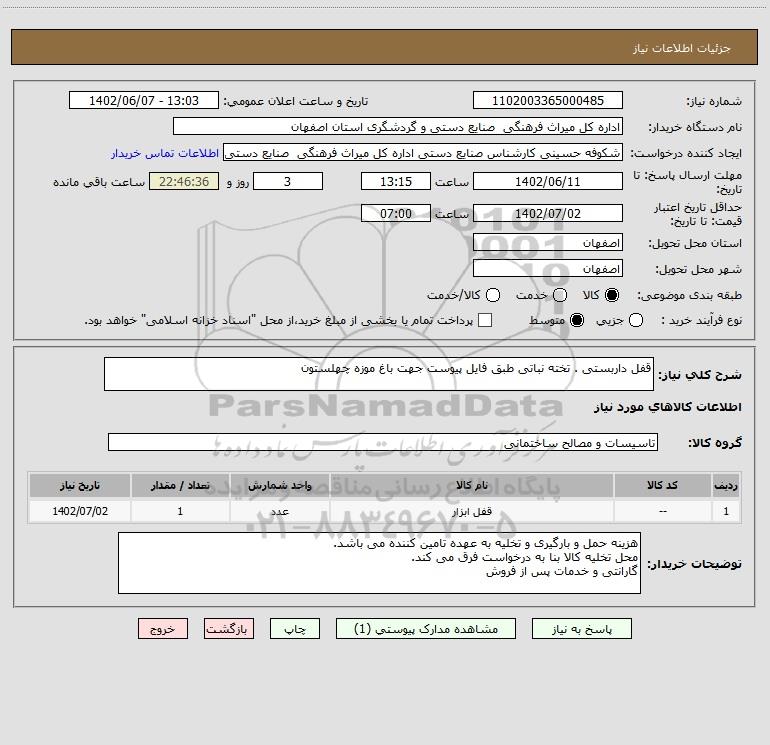770x745 pixels.
Task: Click delivery city field اصفهان
Action: click(x=548, y=269)
